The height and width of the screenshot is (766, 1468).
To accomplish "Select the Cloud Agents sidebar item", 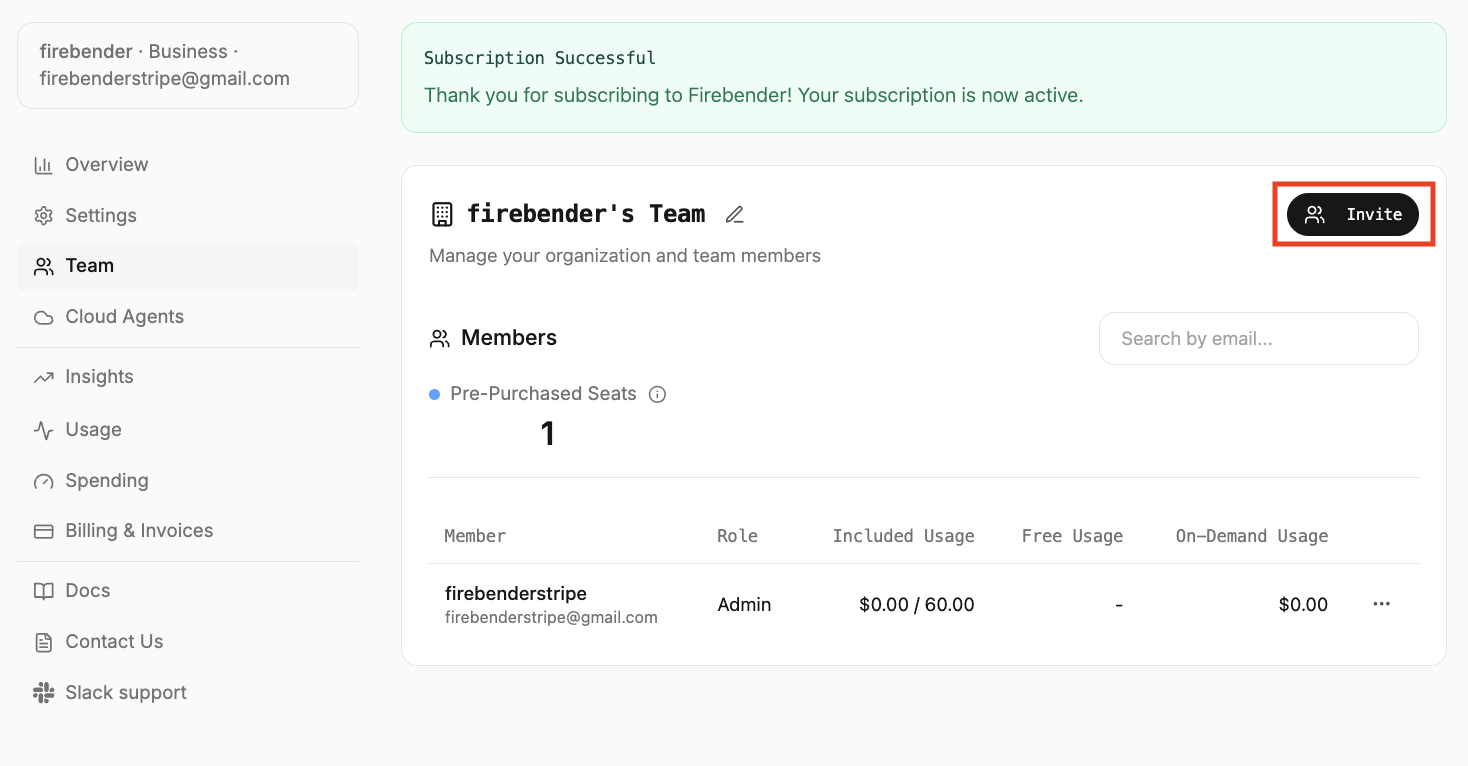I will click(x=124, y=317).
